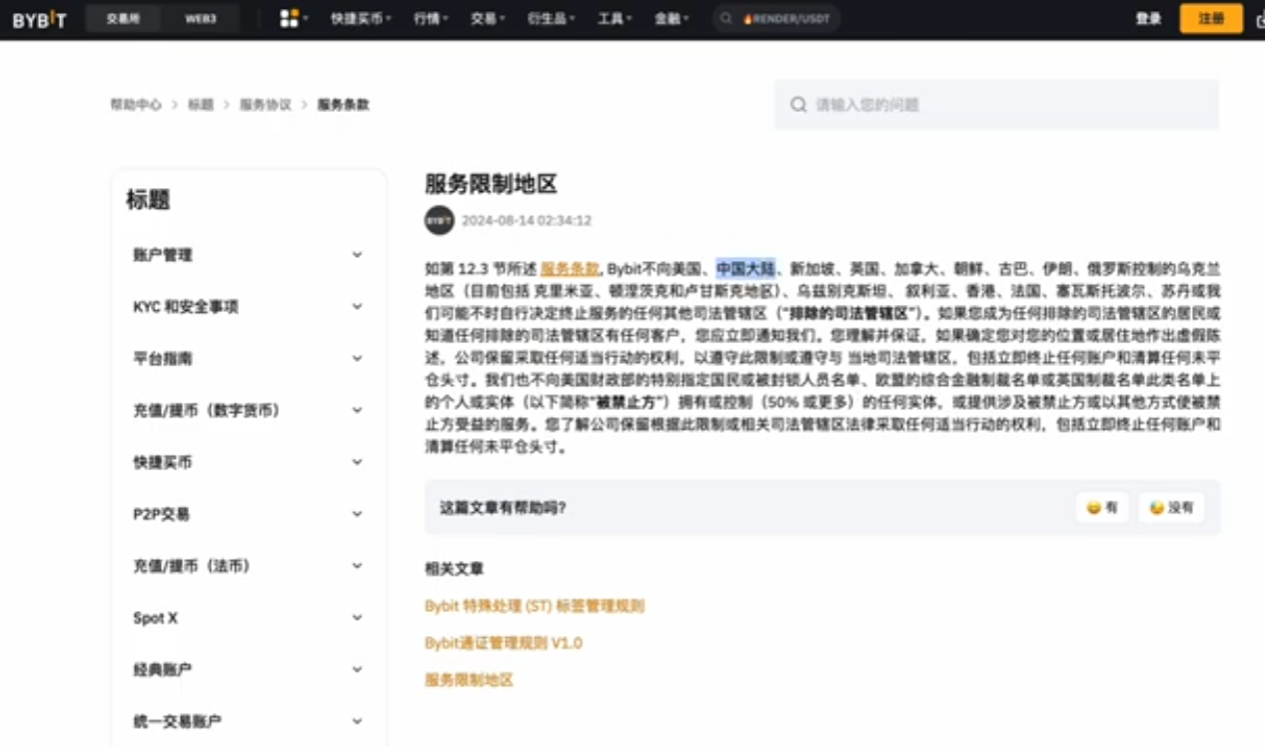The height and width of the screenshot is (747, 1265).
Task: Go to 帮助中心 breadcrumb
Action: [x=136, y=104]
